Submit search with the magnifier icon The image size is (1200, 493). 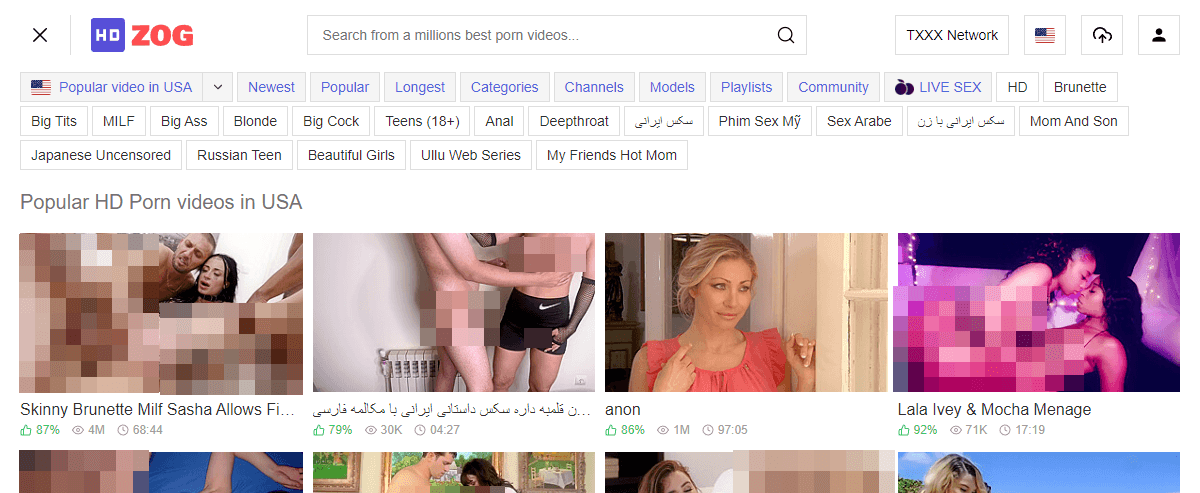click(x=786, y=35)
